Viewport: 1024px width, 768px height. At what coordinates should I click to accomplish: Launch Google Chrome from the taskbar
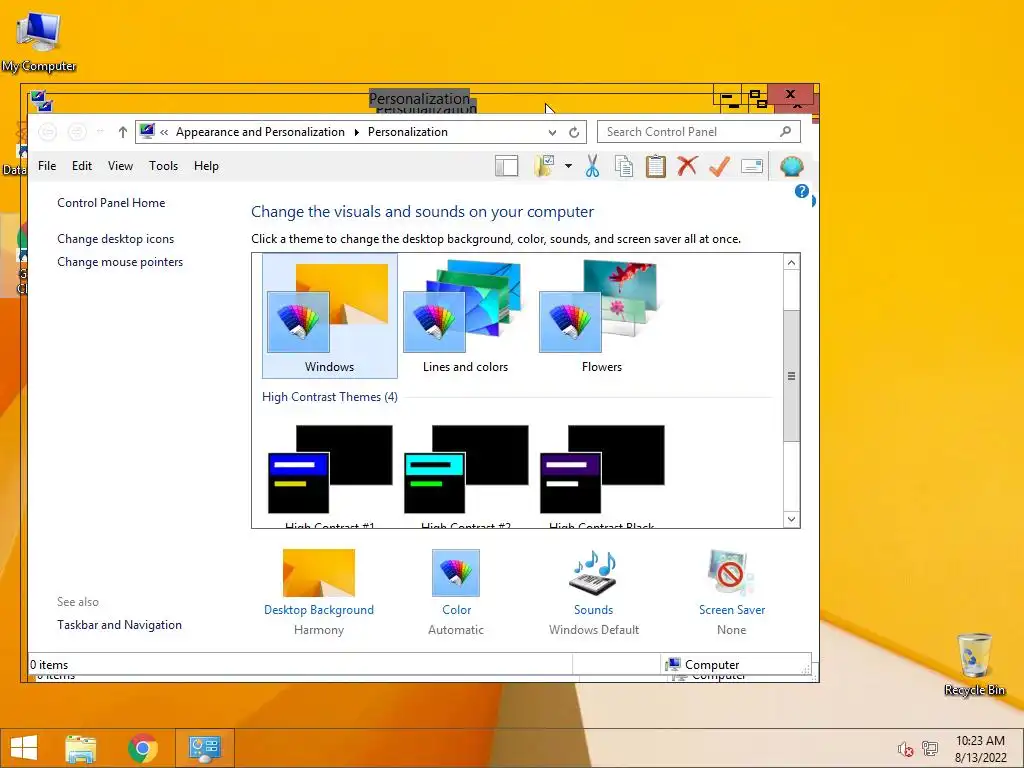(143, 748)
